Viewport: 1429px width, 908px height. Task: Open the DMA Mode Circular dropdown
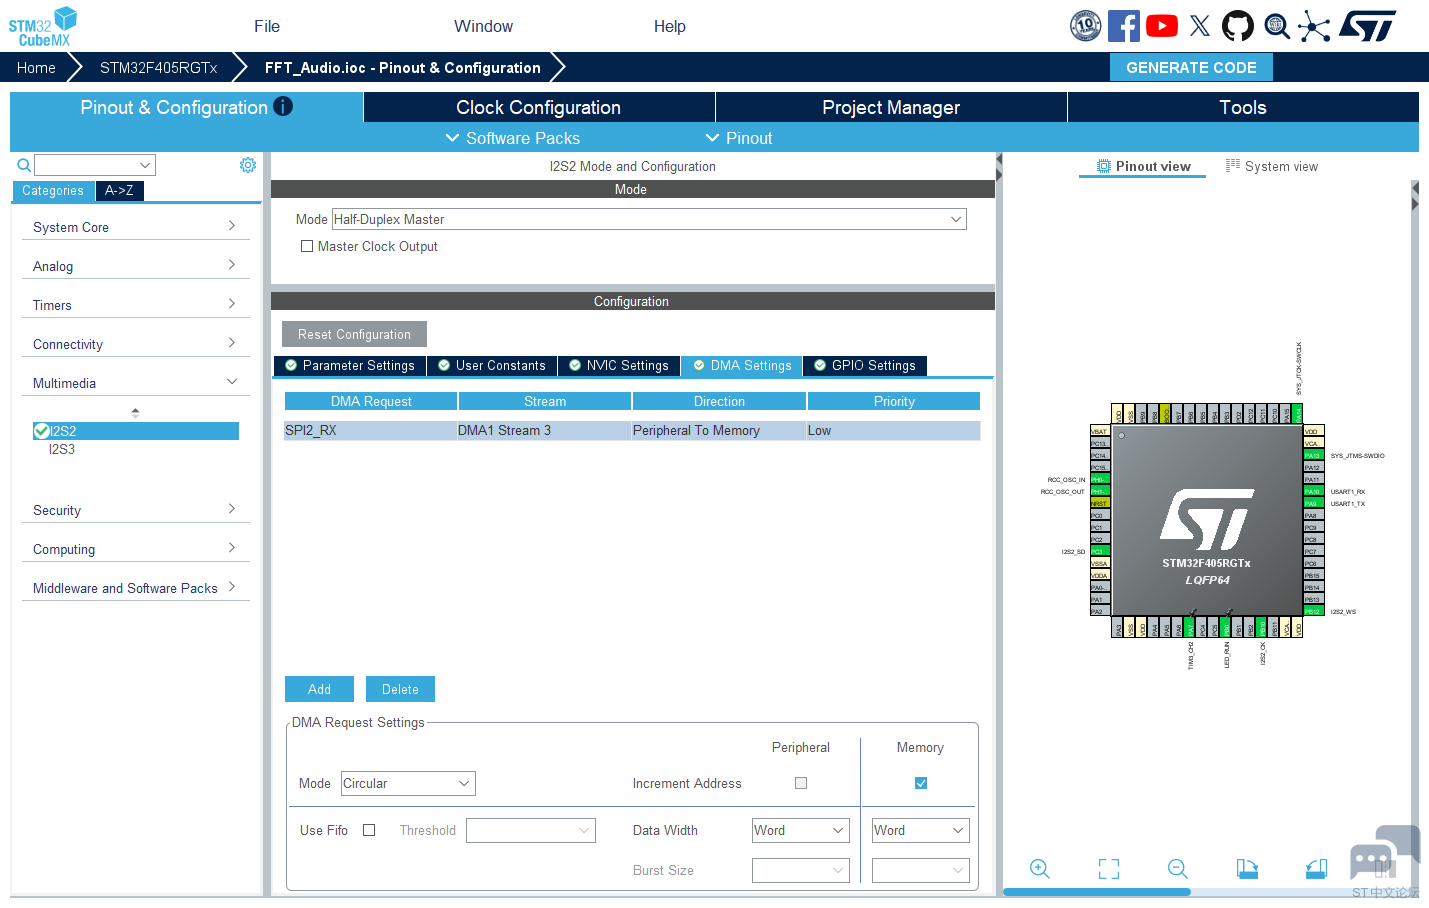pyautogui.click(x=408, y=783)
